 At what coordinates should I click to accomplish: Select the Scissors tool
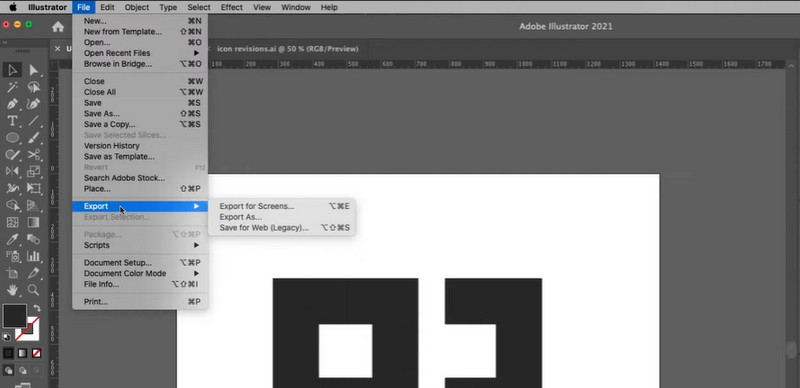point(34,154)
